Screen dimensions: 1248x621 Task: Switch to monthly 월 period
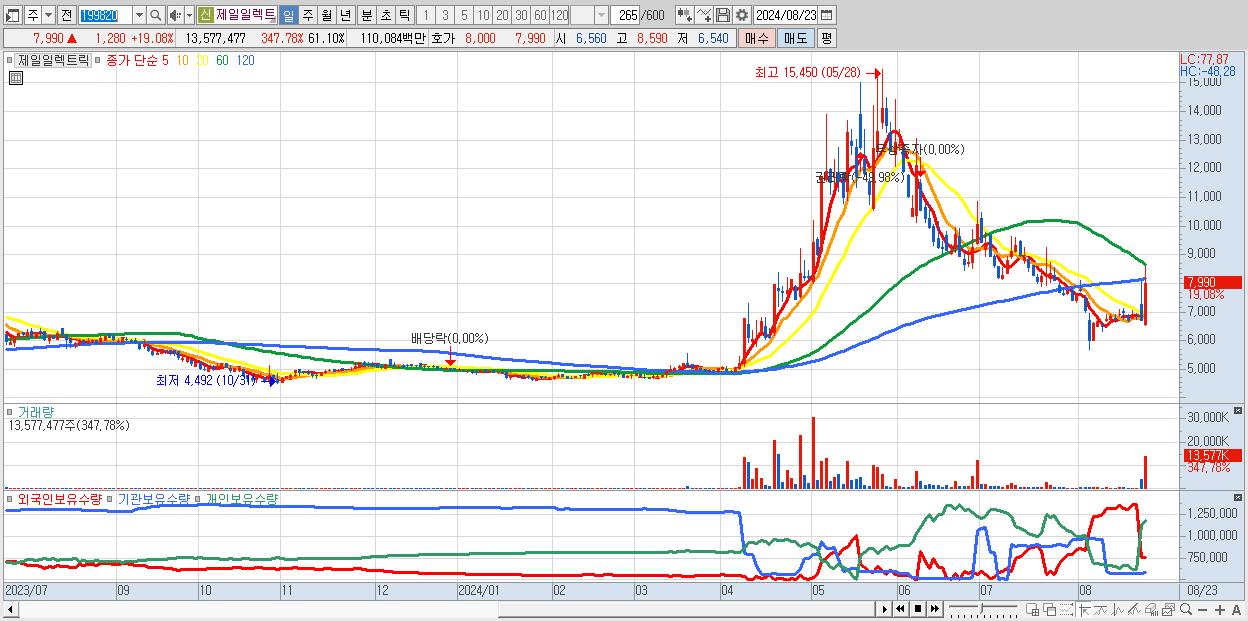[326, 15]
